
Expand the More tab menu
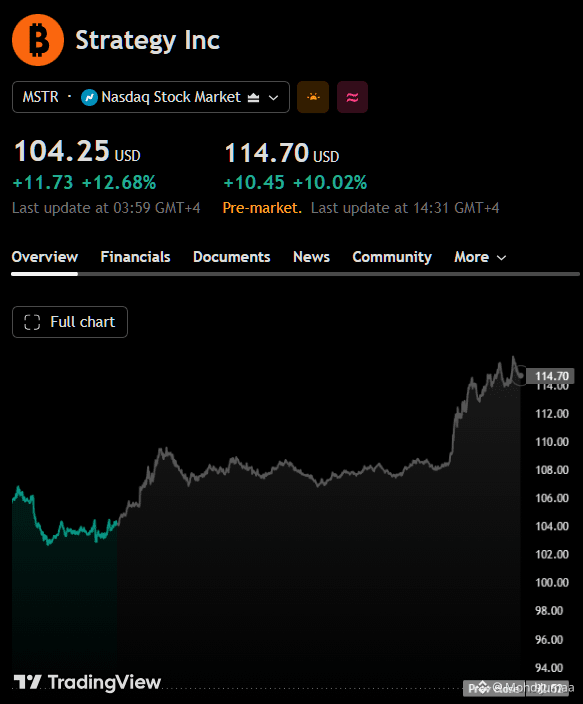pos(480,257)
